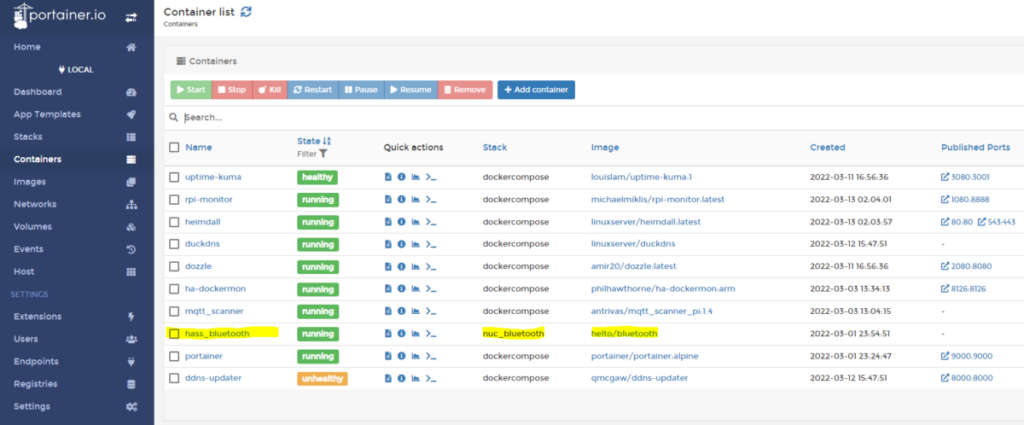Open console icon for heimdall container
This screenshot has height=425, width=1024.
click(x=430, y=222)
